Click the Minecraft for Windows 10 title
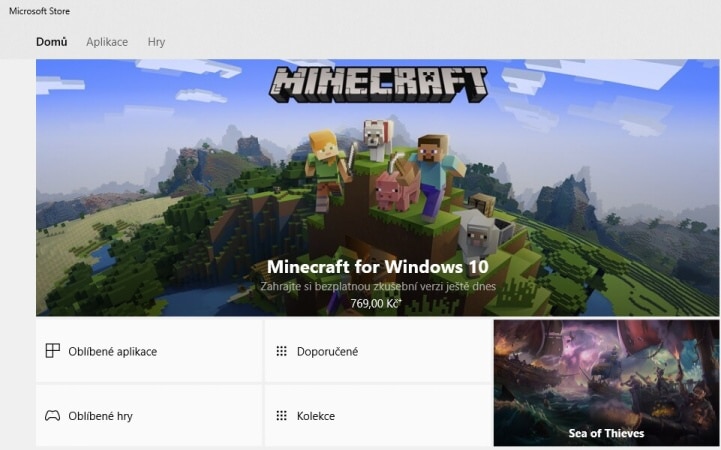This screenshot has height=450, width=721. pos(378,267)
